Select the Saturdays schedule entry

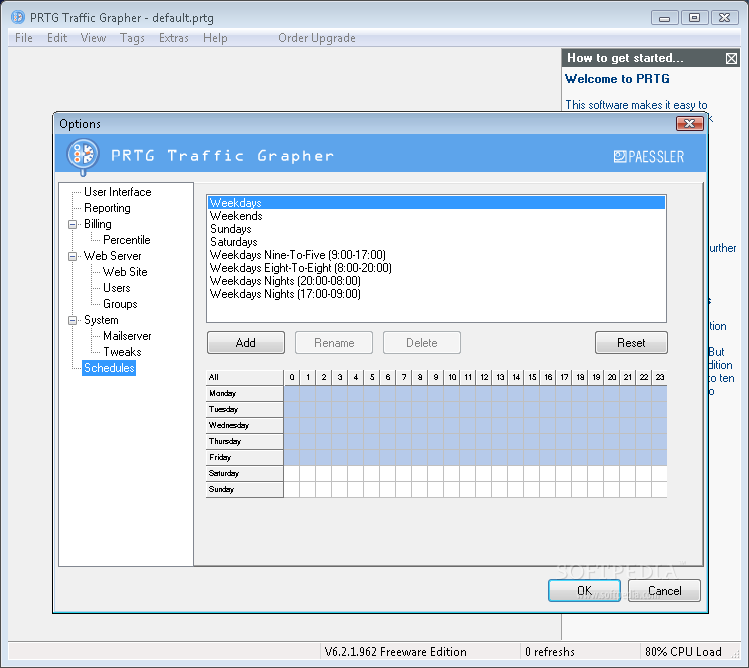point(437,242)
